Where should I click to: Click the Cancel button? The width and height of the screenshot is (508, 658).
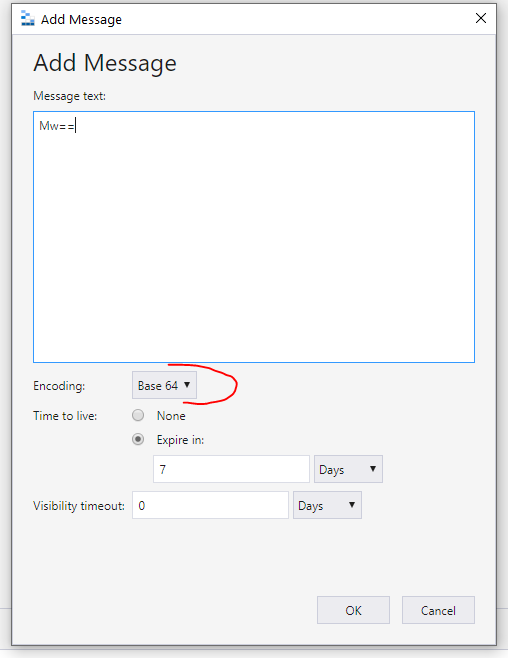[x=438, y=610]
